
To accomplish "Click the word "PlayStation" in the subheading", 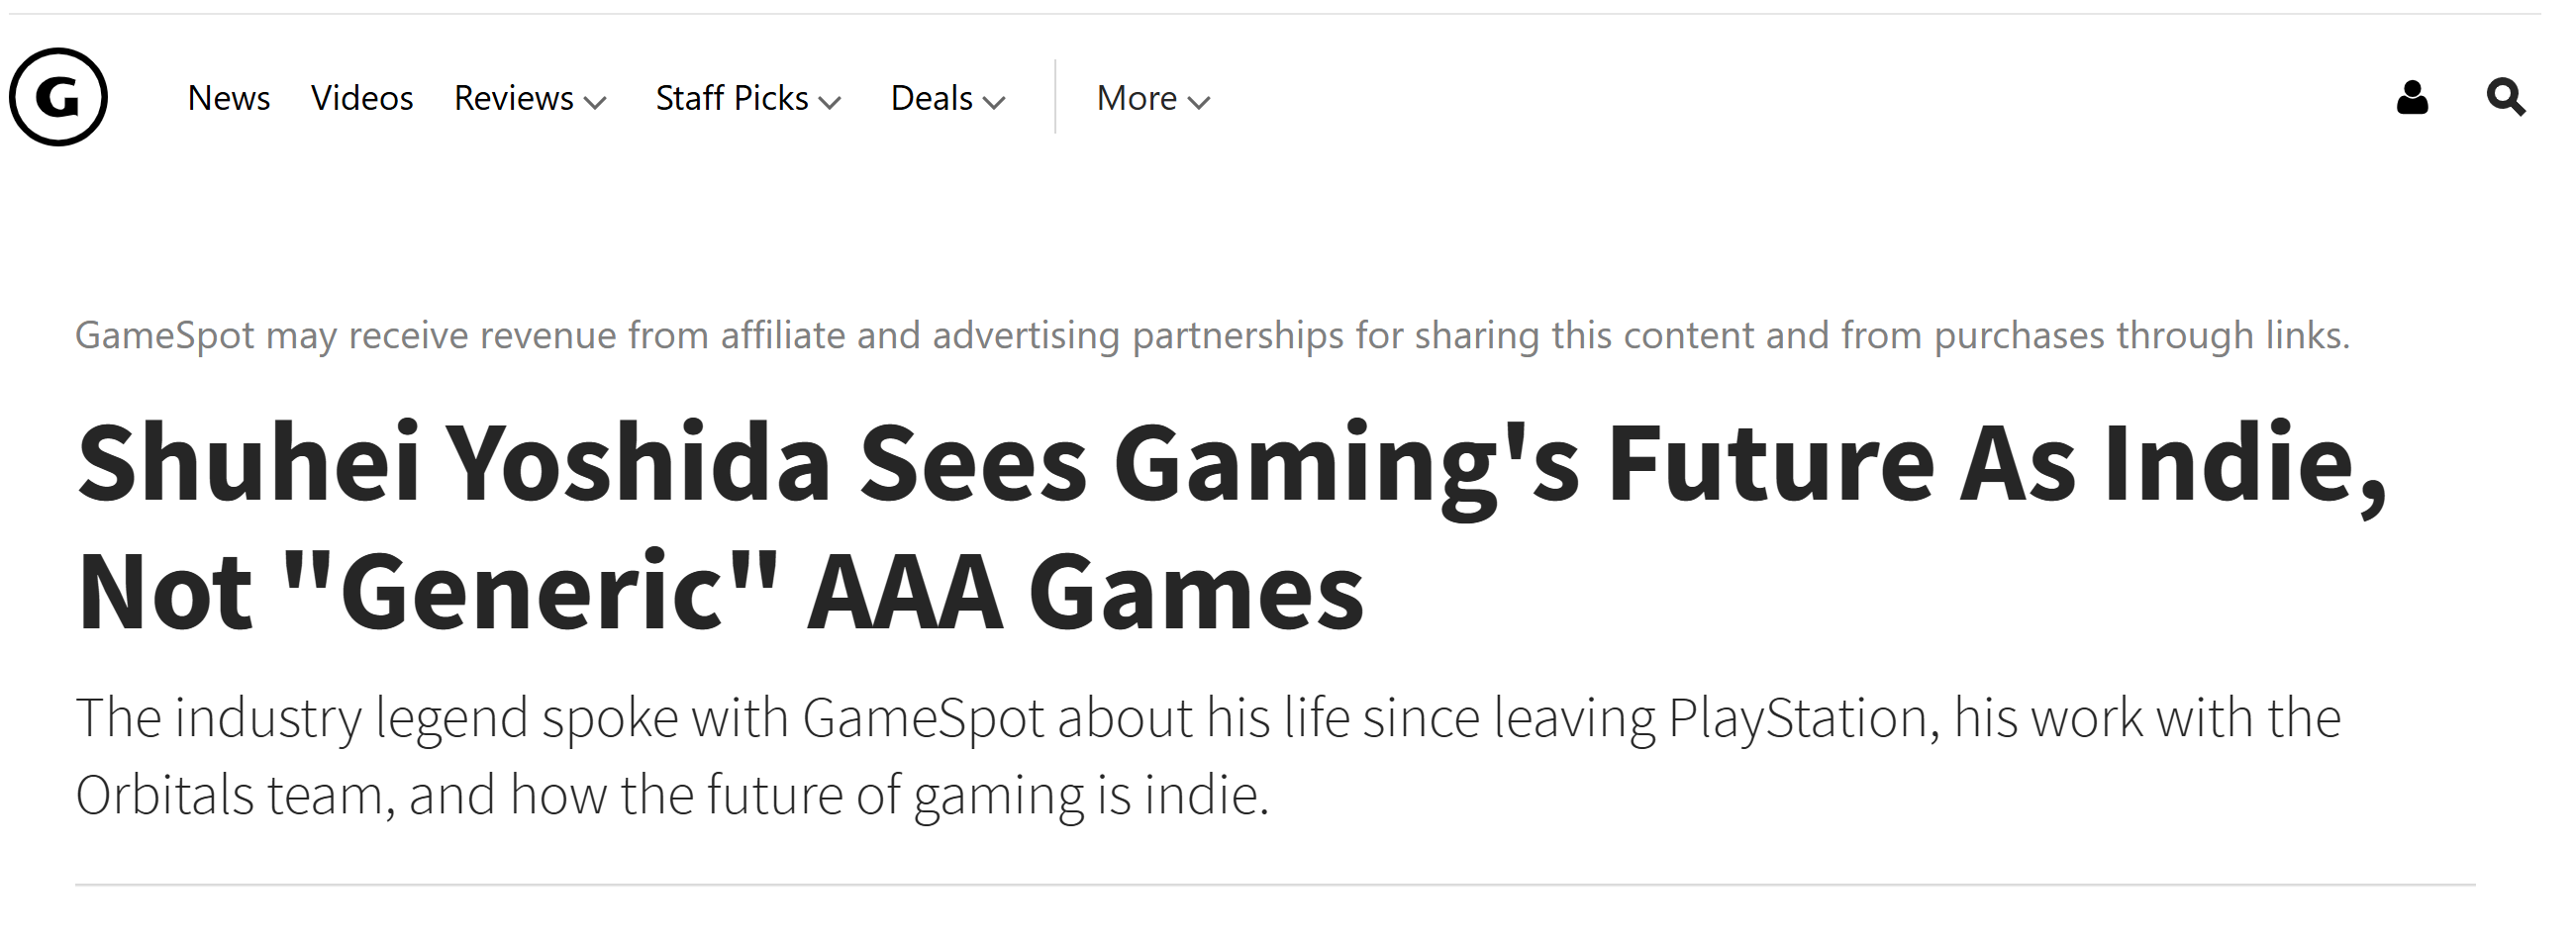I will (1798, 718).
